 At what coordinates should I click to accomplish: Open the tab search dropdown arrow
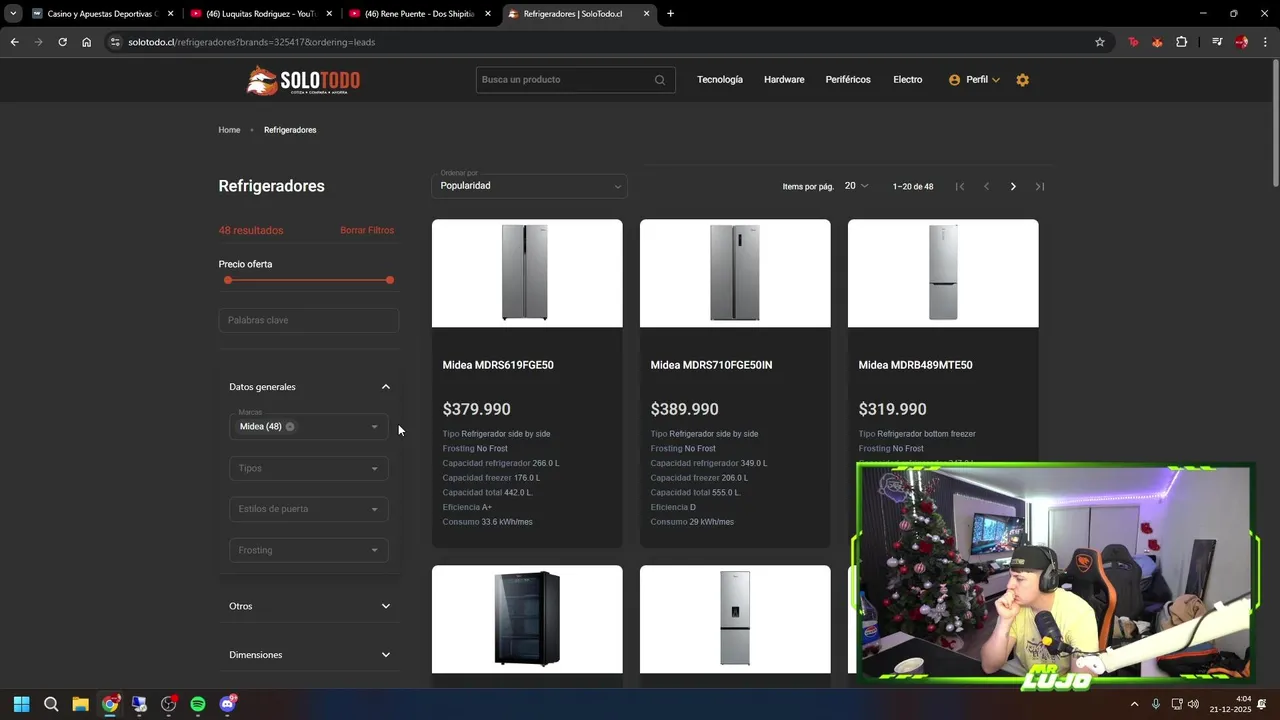click(13, 14)
